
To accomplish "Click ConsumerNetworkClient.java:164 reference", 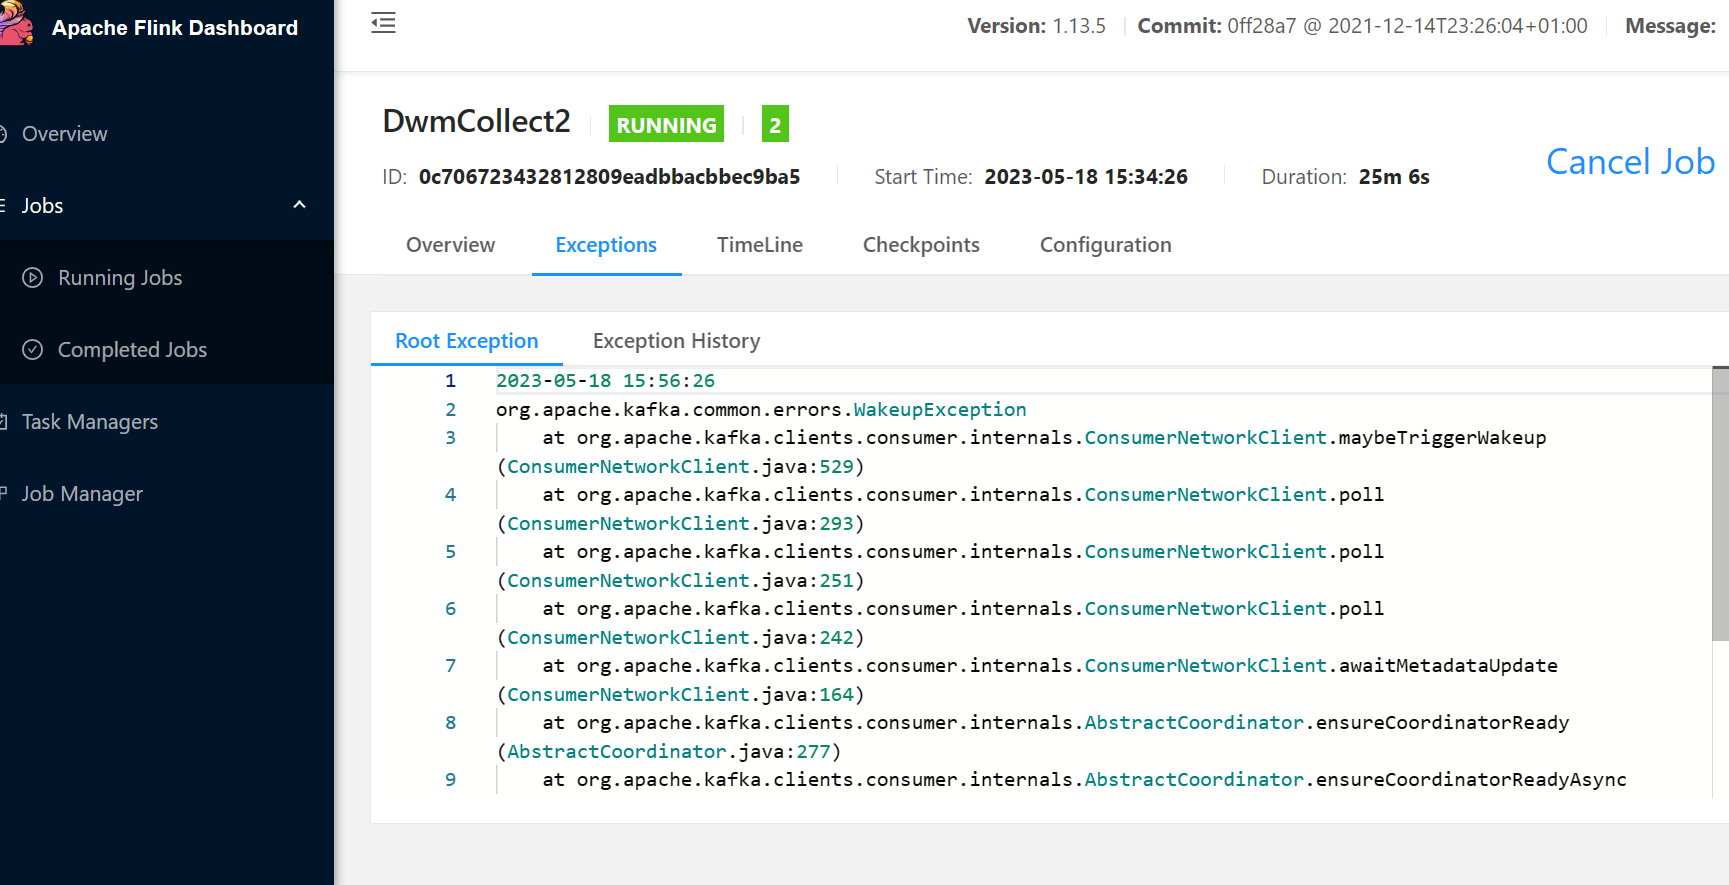I will click(x=680, y=695).
